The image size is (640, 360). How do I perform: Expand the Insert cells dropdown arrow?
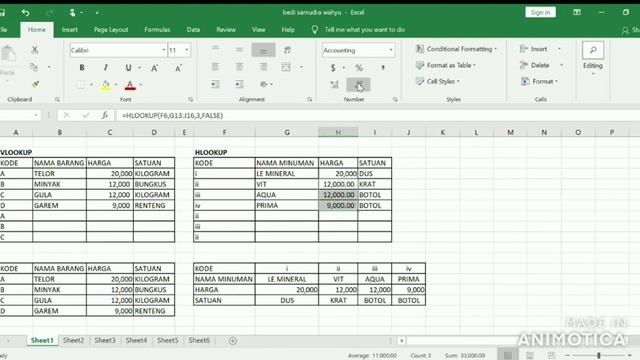pyautogui.click(x=559, y=49)
